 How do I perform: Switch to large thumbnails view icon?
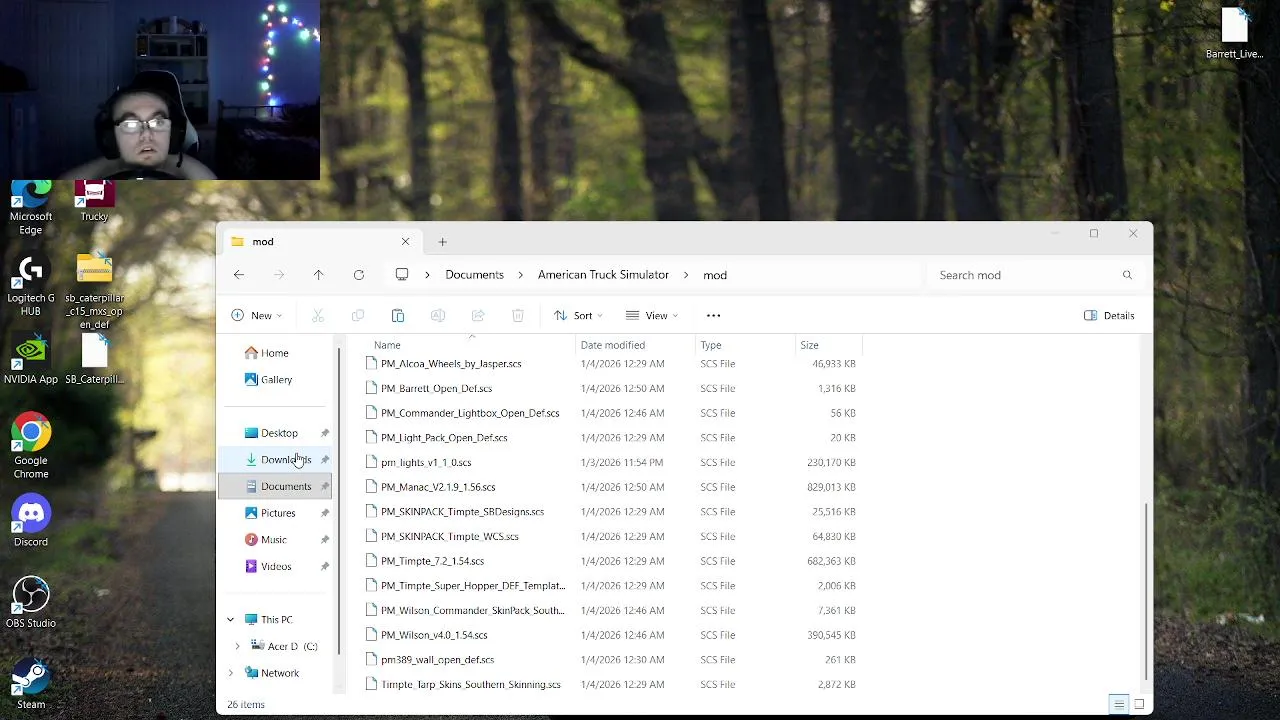[1139, 705]
